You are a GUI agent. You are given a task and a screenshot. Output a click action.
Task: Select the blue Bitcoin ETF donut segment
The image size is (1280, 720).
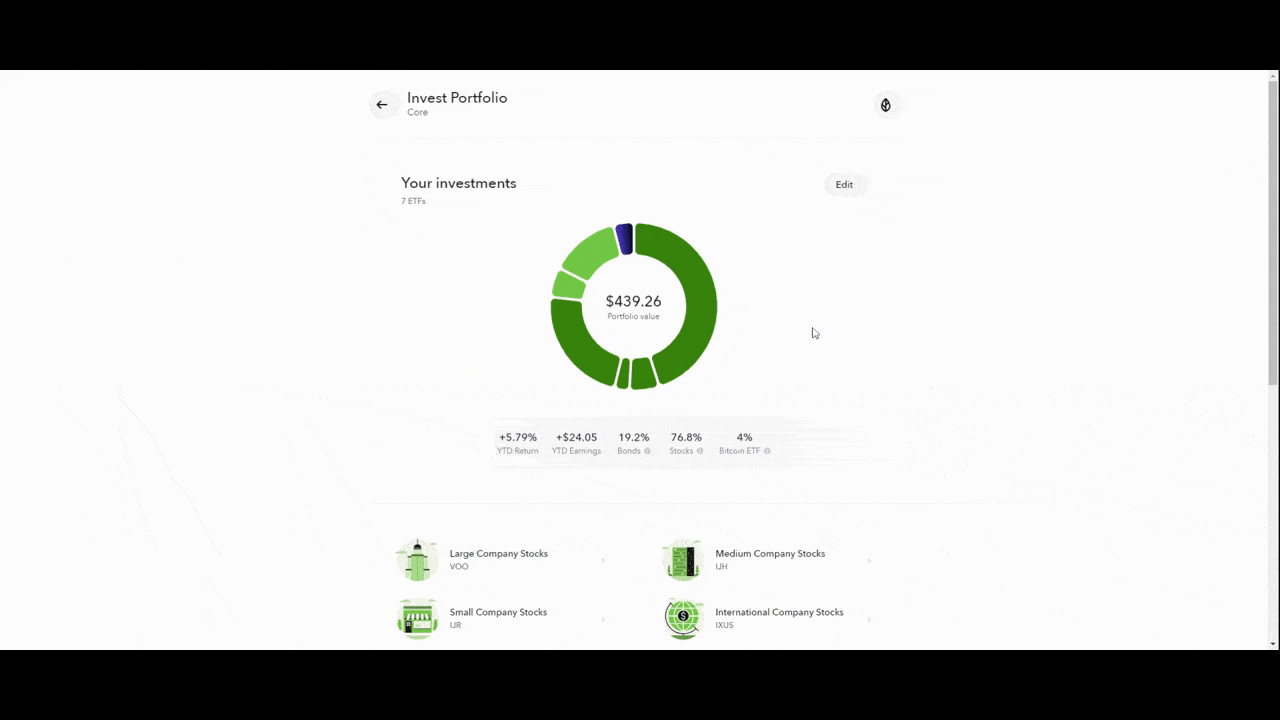[x=625, y=239]
